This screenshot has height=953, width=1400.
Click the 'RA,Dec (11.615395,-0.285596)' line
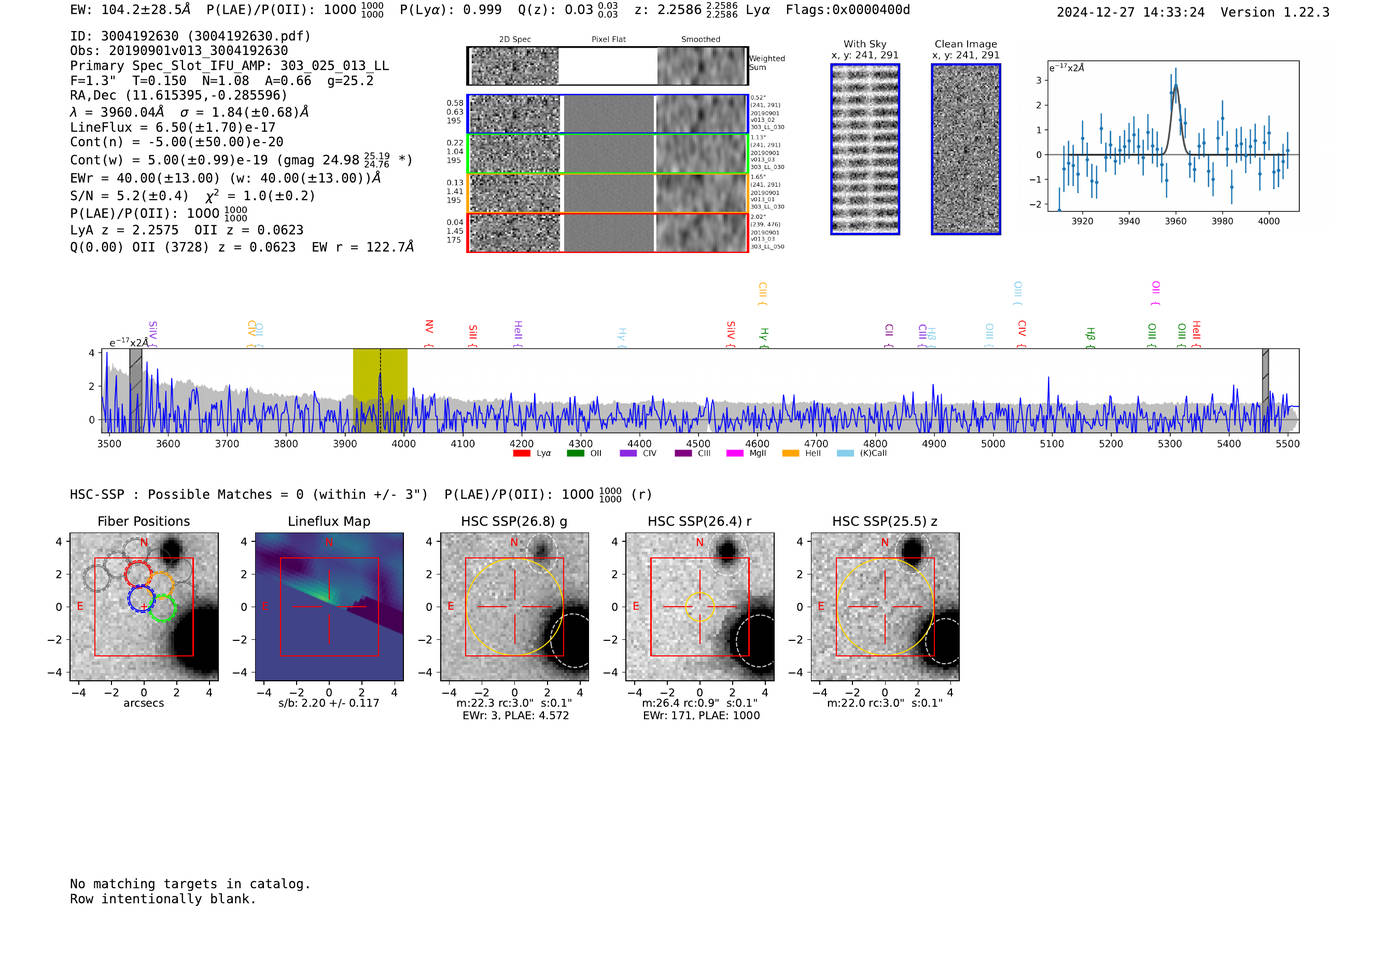pos(179,95)
